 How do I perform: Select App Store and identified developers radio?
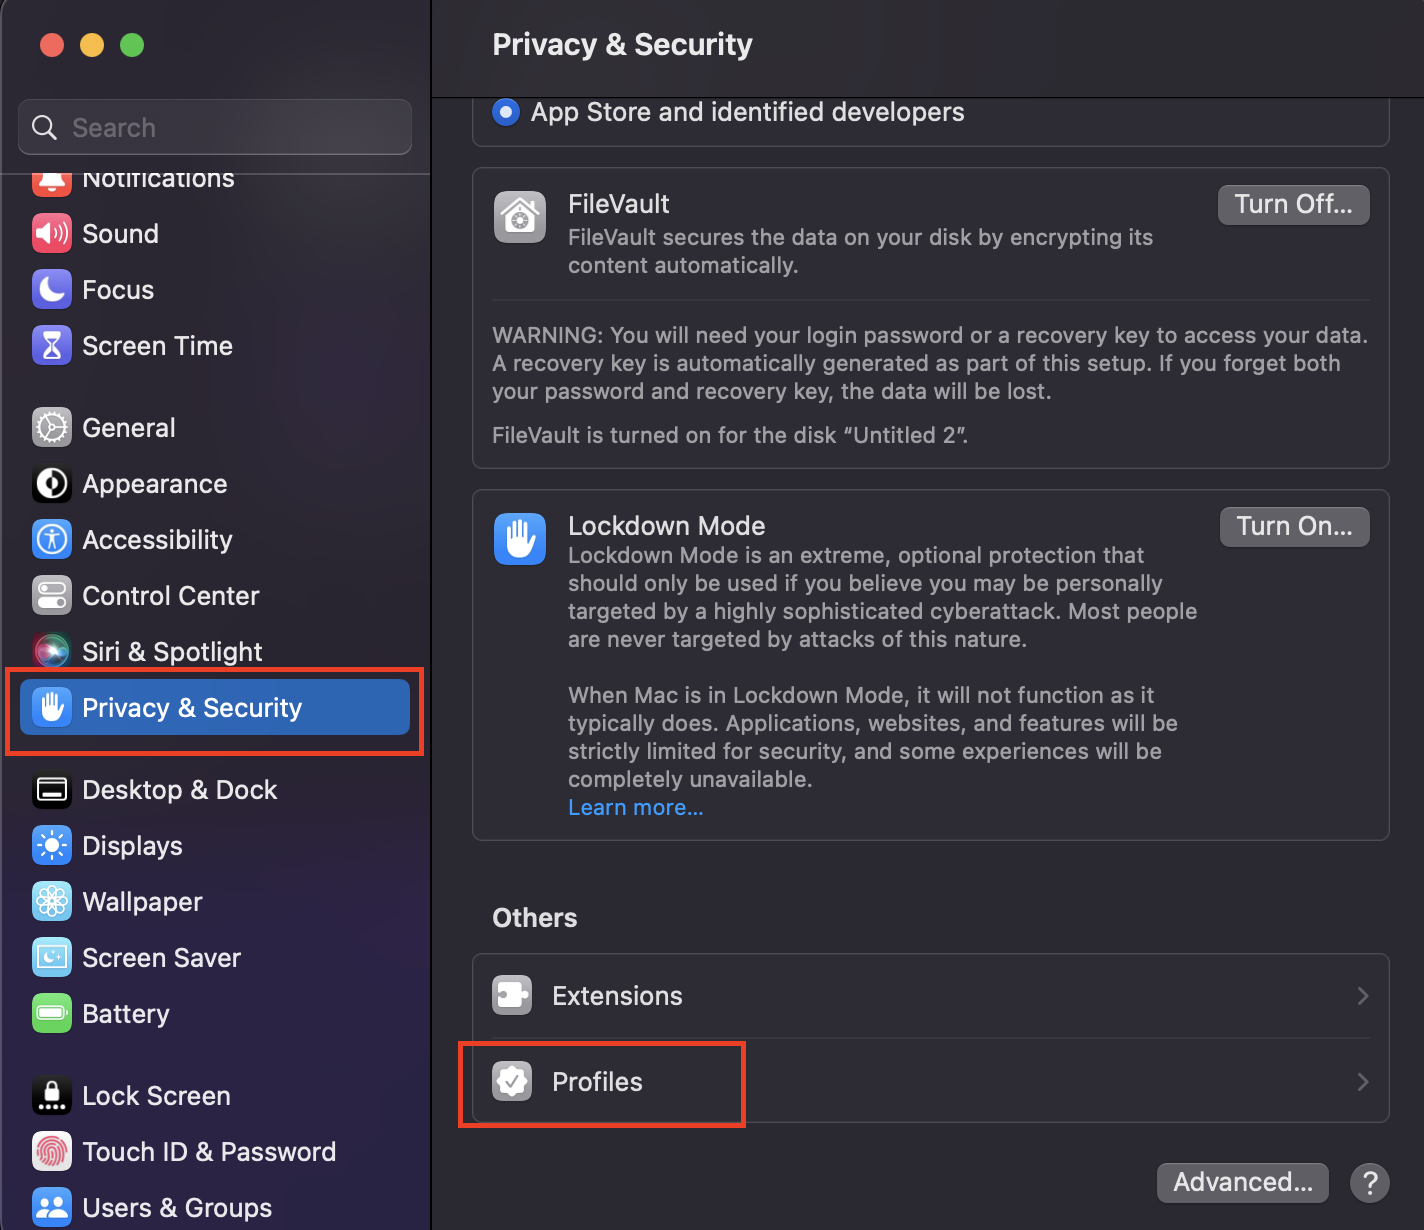506,112
